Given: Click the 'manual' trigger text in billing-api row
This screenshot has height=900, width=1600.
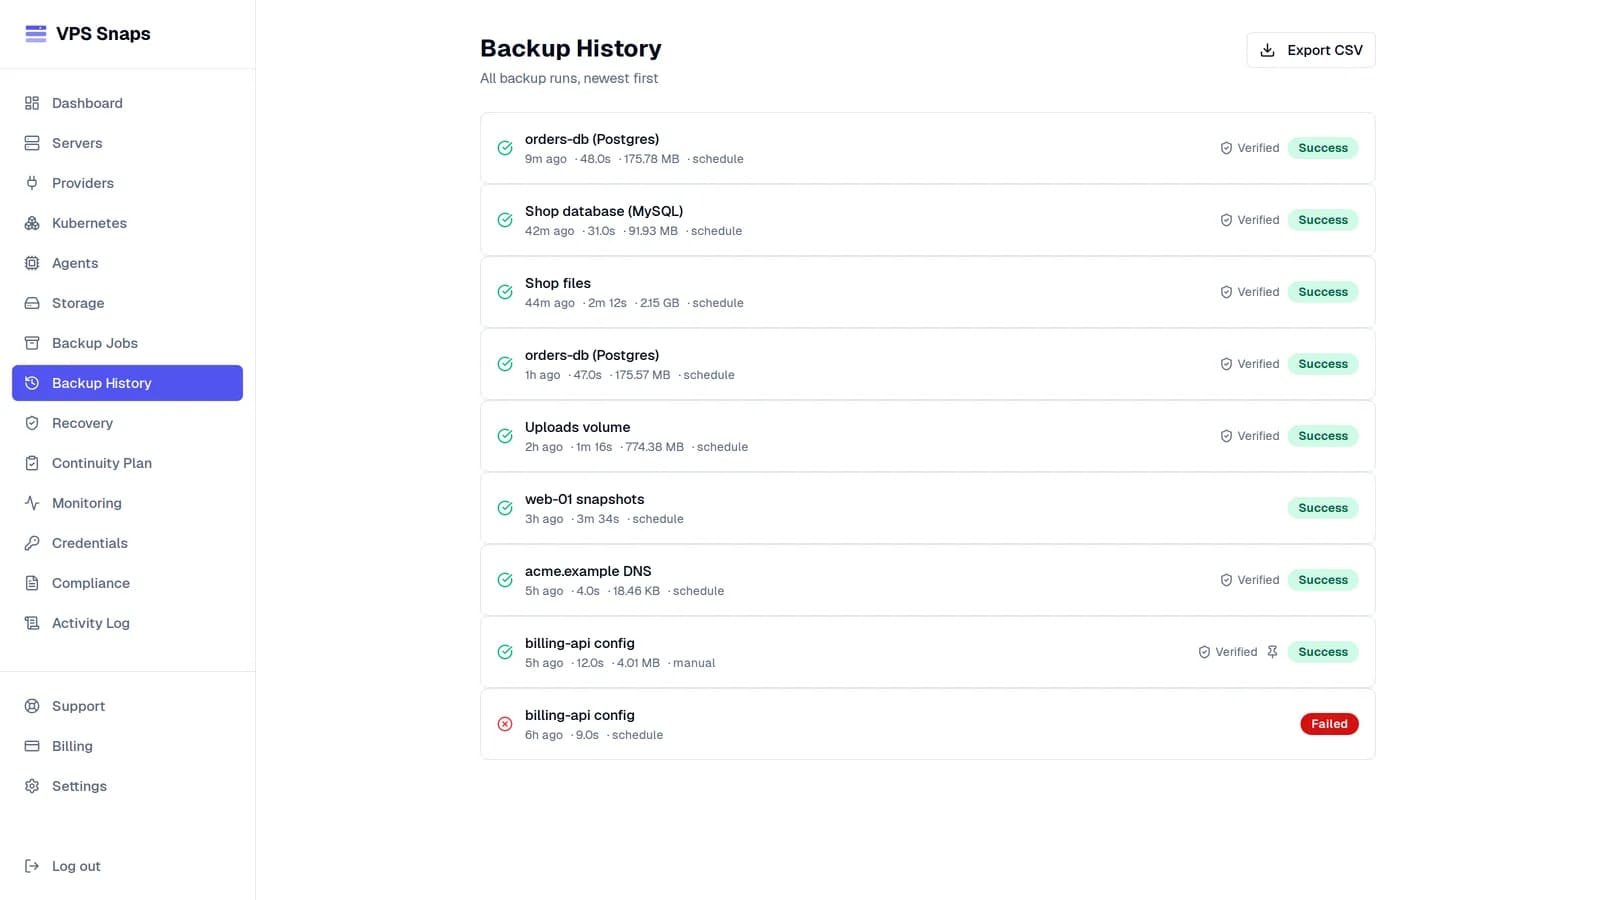Looking at the screenshot, I should pyautogui.click(x=694, y=663).
